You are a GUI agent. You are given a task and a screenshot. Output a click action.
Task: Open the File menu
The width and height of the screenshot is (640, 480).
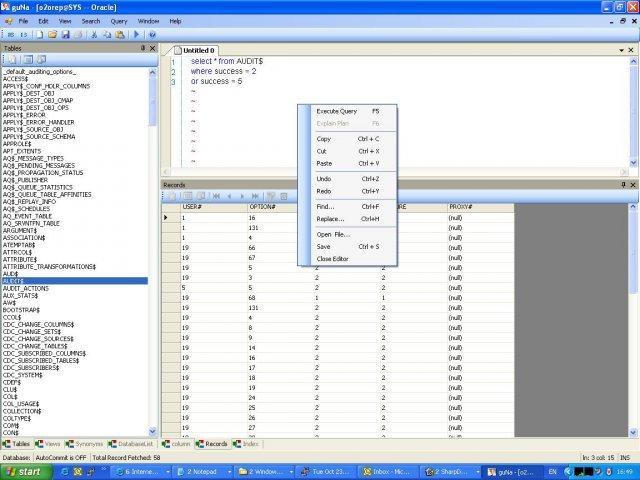click(24, 21)
